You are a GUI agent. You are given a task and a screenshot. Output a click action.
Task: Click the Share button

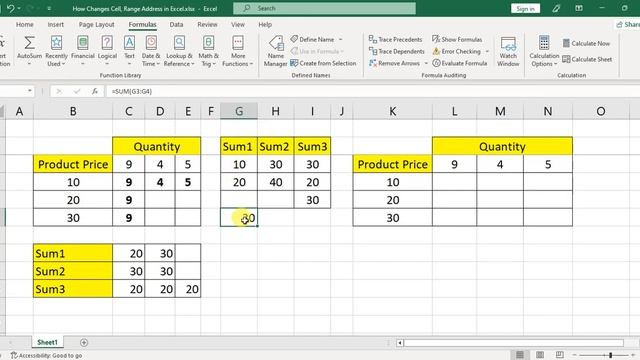tap(628, 24)
